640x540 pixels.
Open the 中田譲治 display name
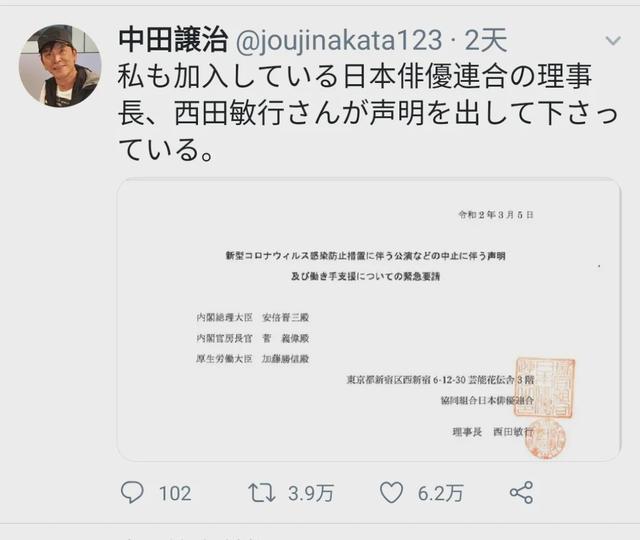[173, 40]
